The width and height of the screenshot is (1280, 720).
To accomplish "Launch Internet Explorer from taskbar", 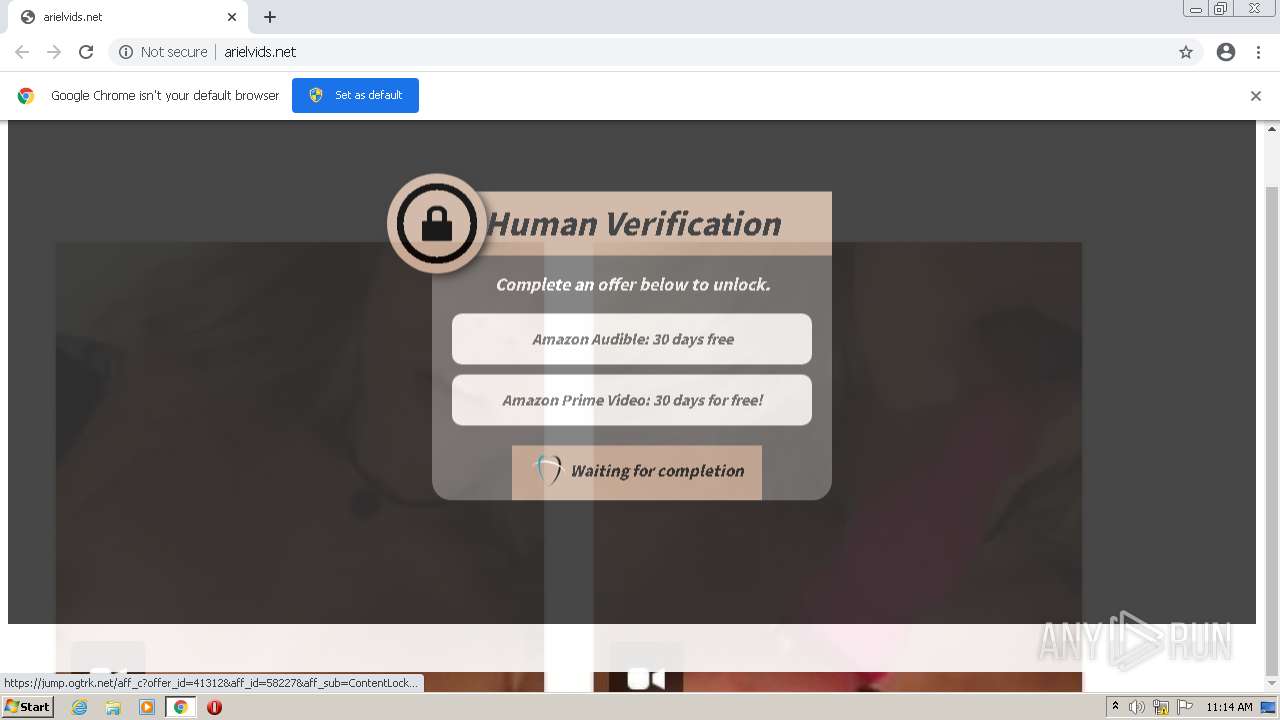I will coord(80,707).
